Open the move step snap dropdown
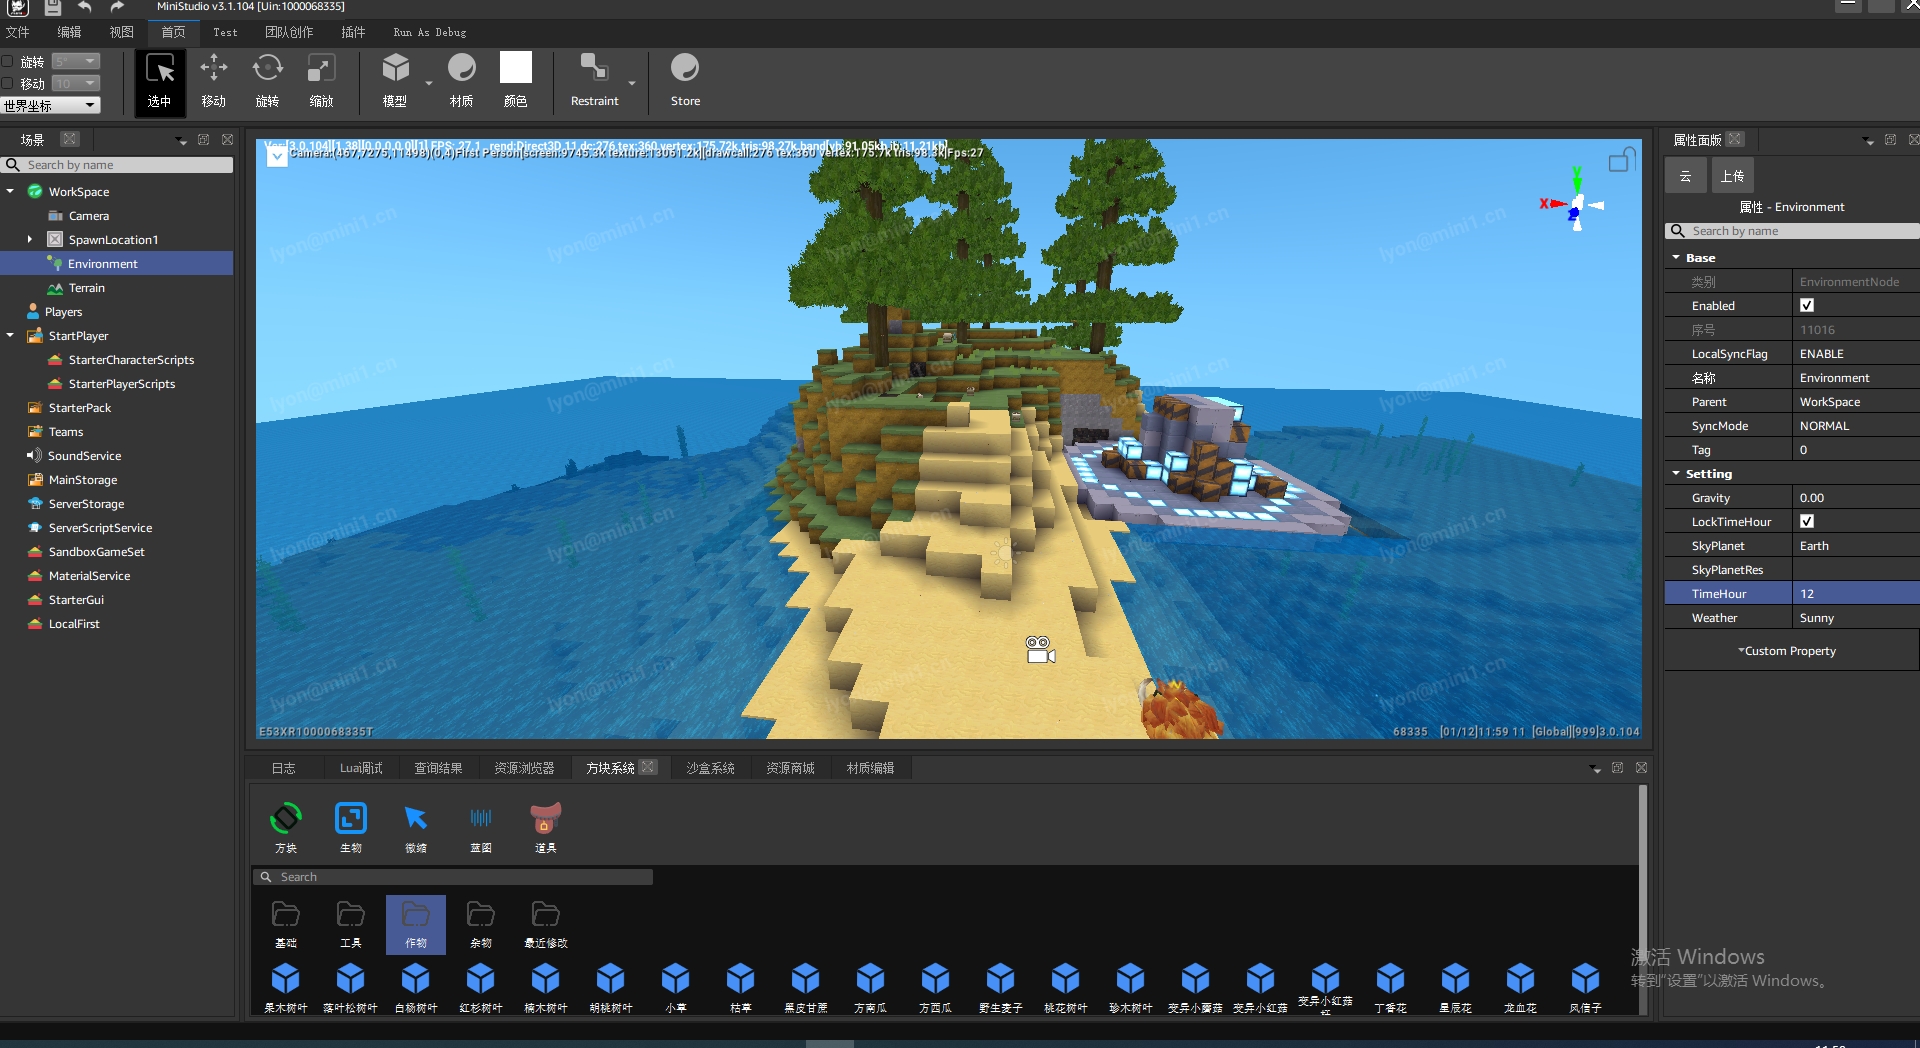Screen dimensions: 1920x1048 pos(76,84)
